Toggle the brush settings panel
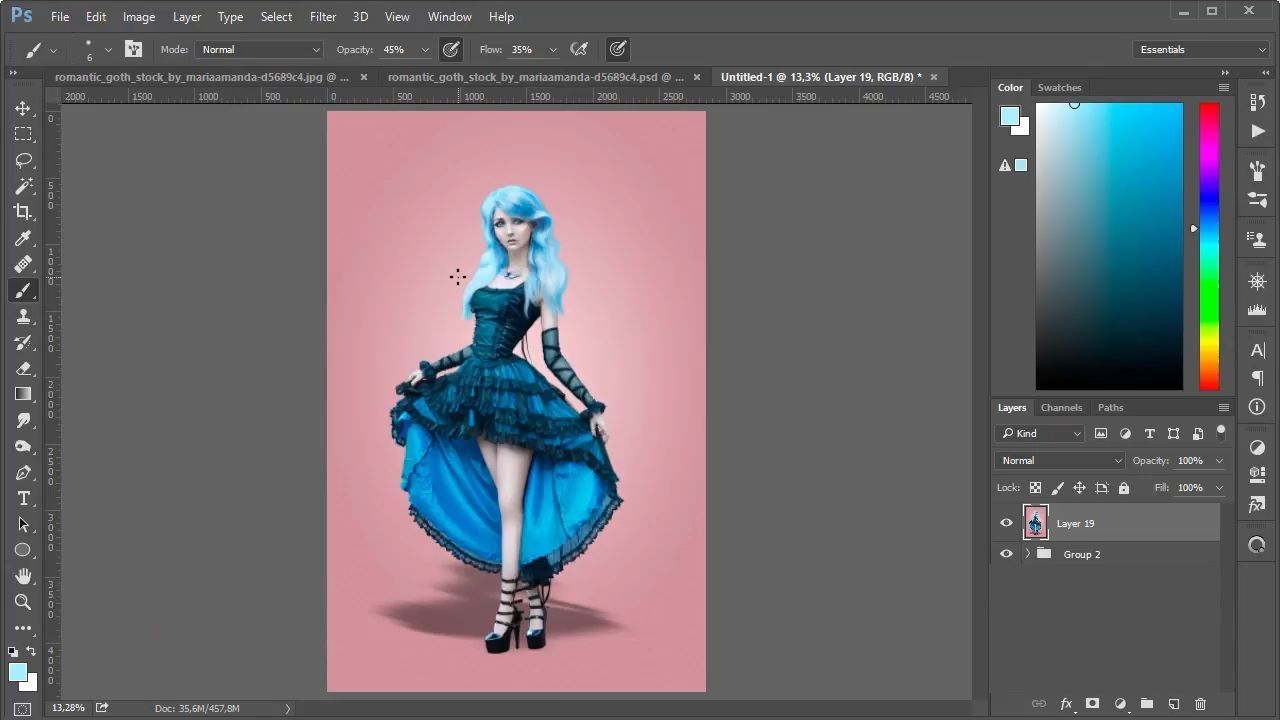Screen dimensions: 1280x720 pyautogui.click(x=133, y=49)
